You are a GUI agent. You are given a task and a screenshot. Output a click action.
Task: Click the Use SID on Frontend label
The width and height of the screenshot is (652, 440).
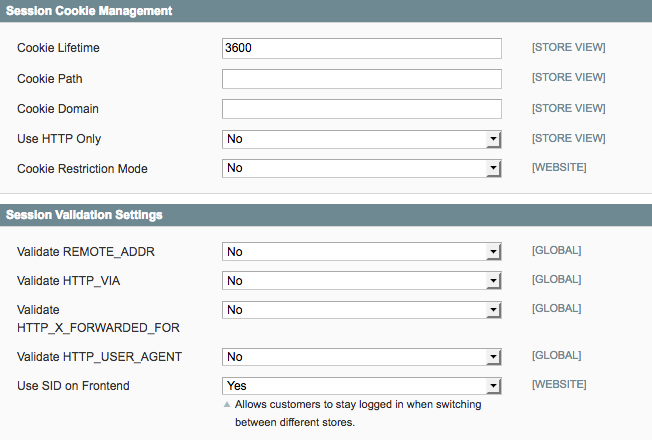pyautogui.click(x=73, y=385)
